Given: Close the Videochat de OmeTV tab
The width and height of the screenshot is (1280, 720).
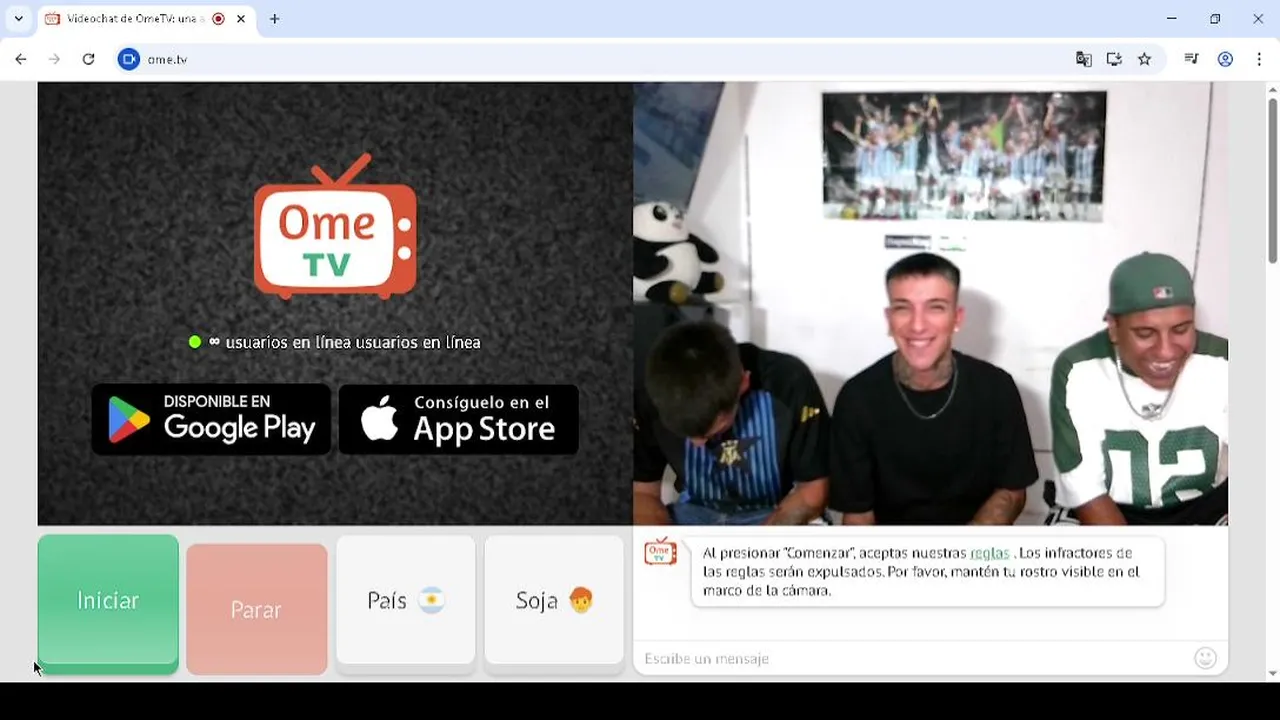Looking at the screenshot, I should (x=241, y=19).
